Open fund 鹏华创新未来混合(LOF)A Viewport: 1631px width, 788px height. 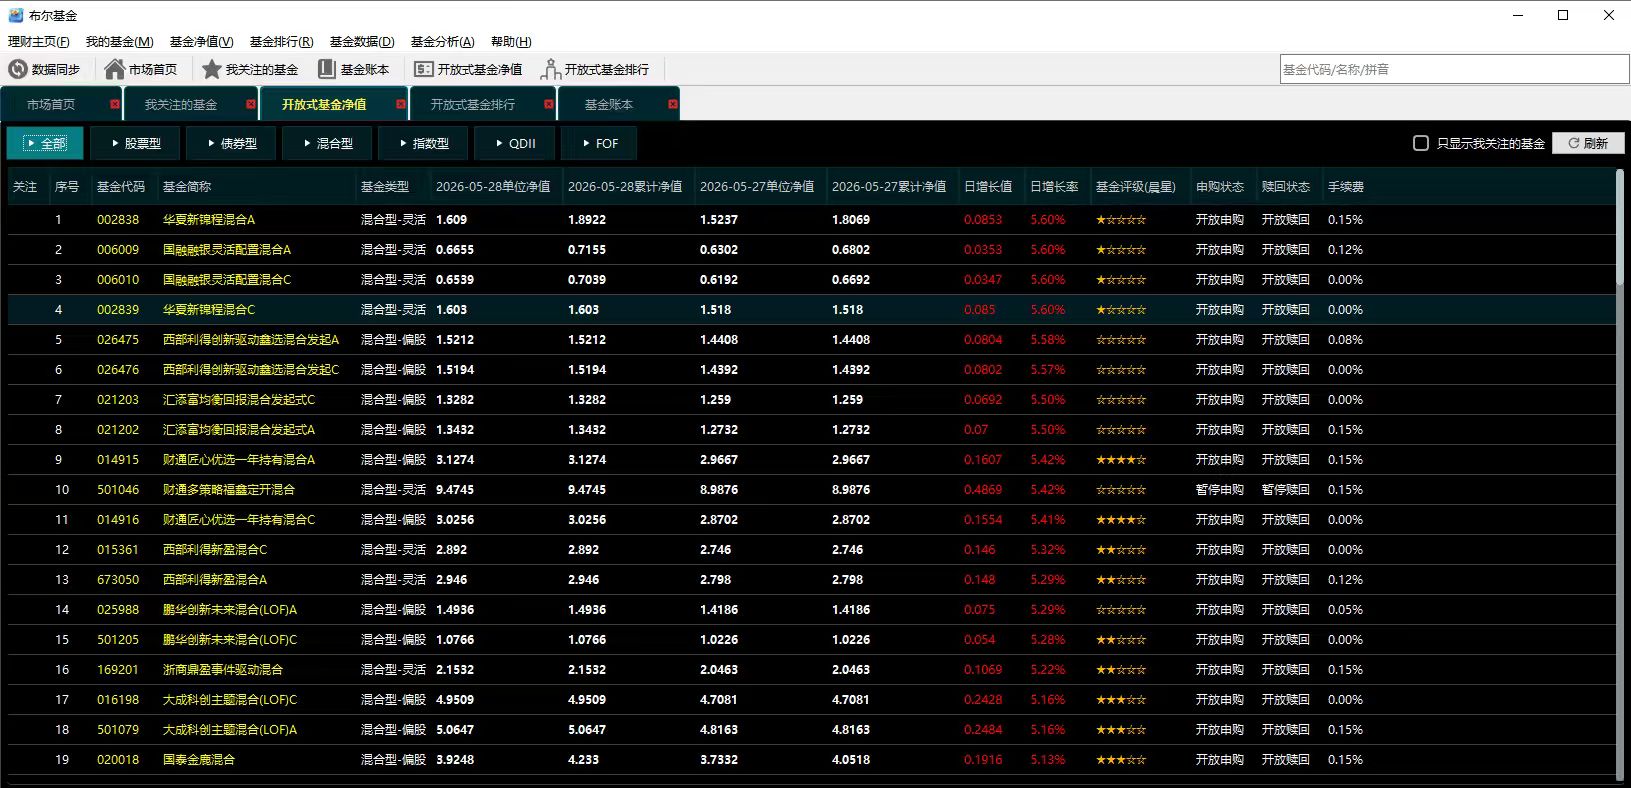[230, 610]
